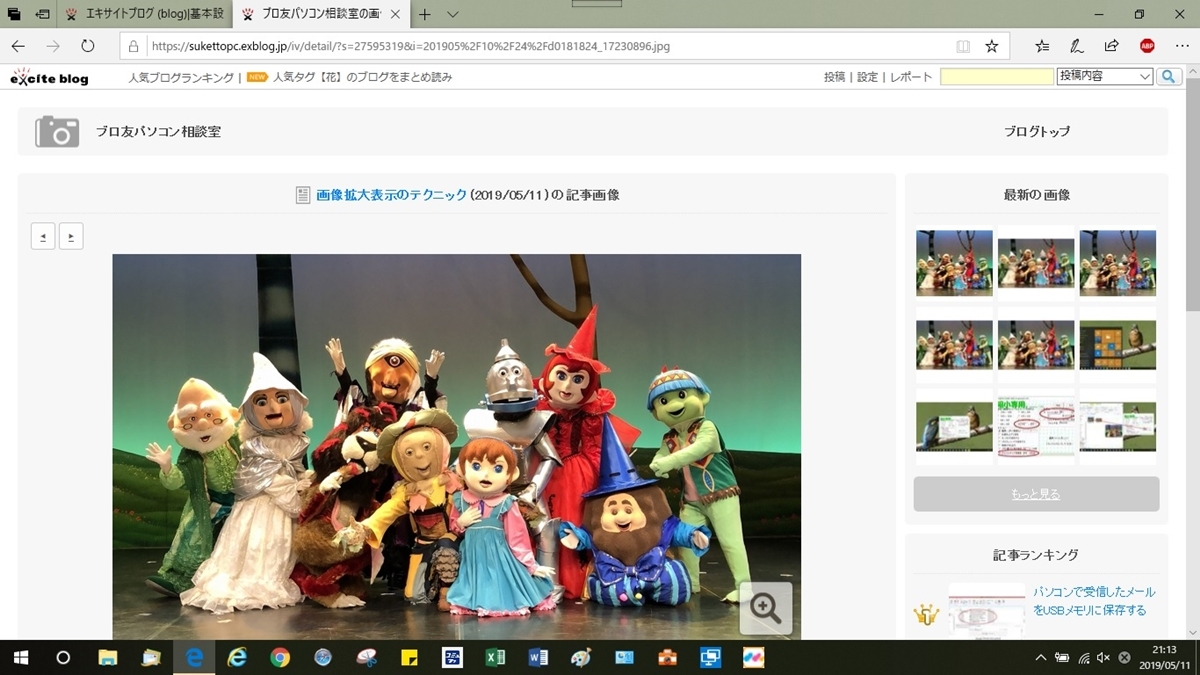Go to ブログトップ

pos(1037,131)
